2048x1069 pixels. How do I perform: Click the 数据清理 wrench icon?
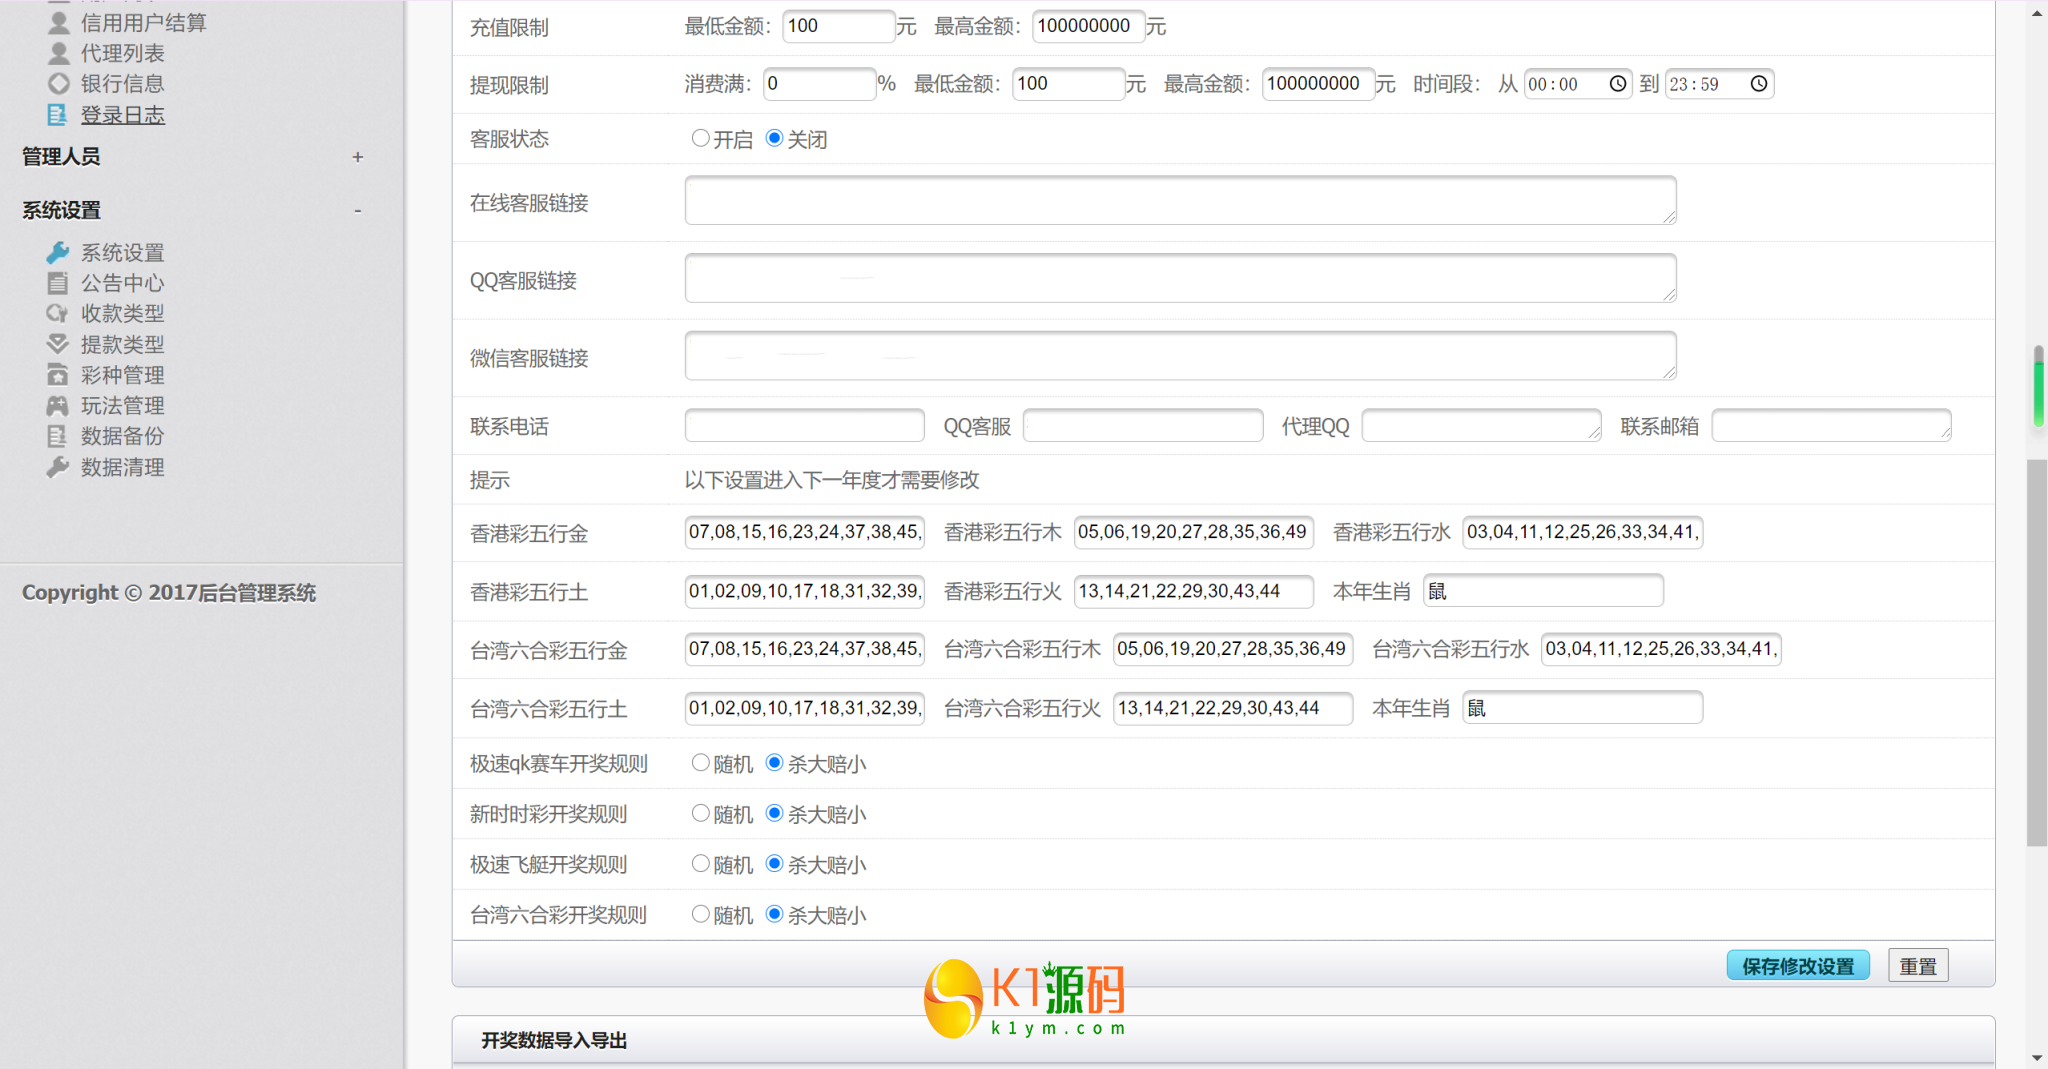(58, 467)
